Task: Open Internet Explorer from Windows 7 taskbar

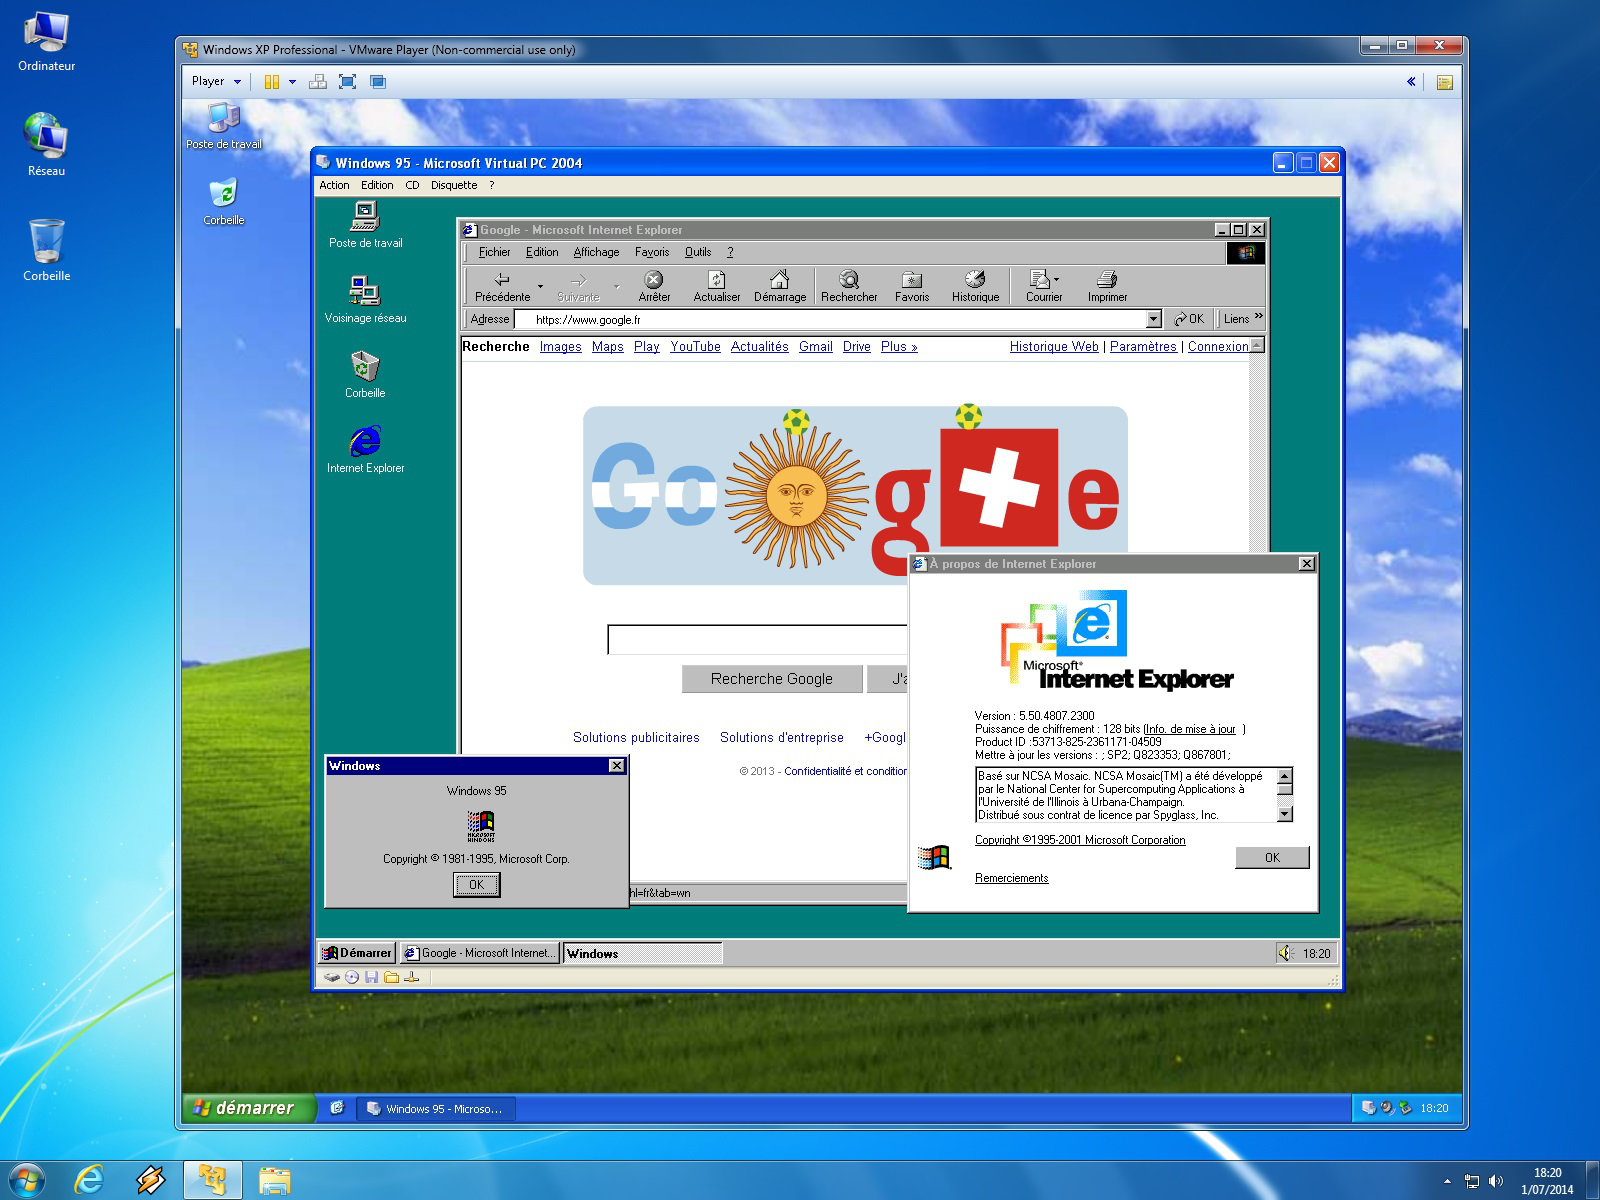Action: coord(89,1180)
